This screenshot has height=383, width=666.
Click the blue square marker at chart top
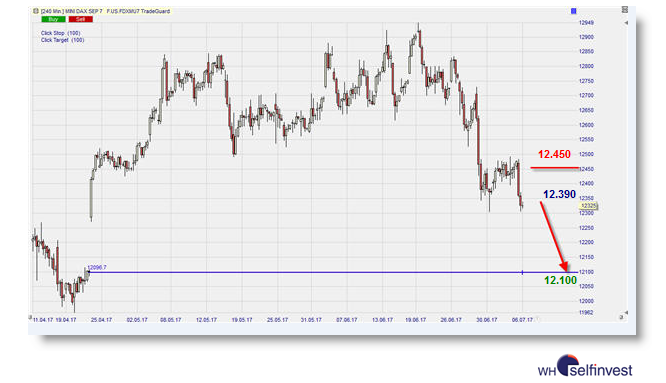(x=573, y=11)
